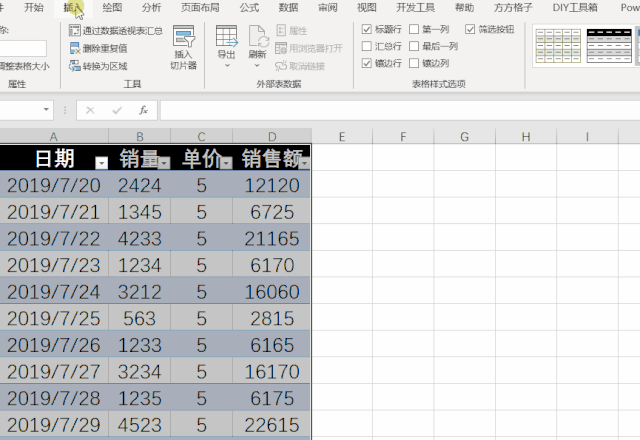Click Open in Browser icon (用浏览器打开)
This screenshot has height=440, width=640.
281,48
